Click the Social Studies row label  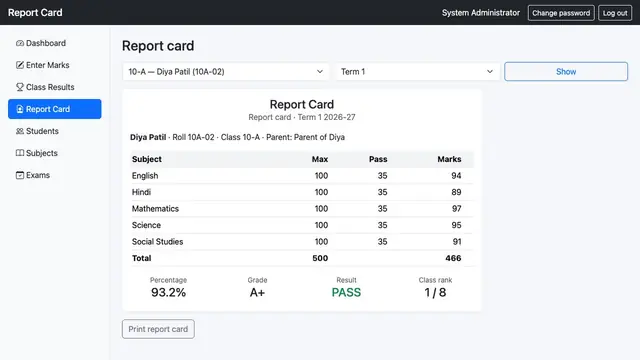tap(157, 242)
